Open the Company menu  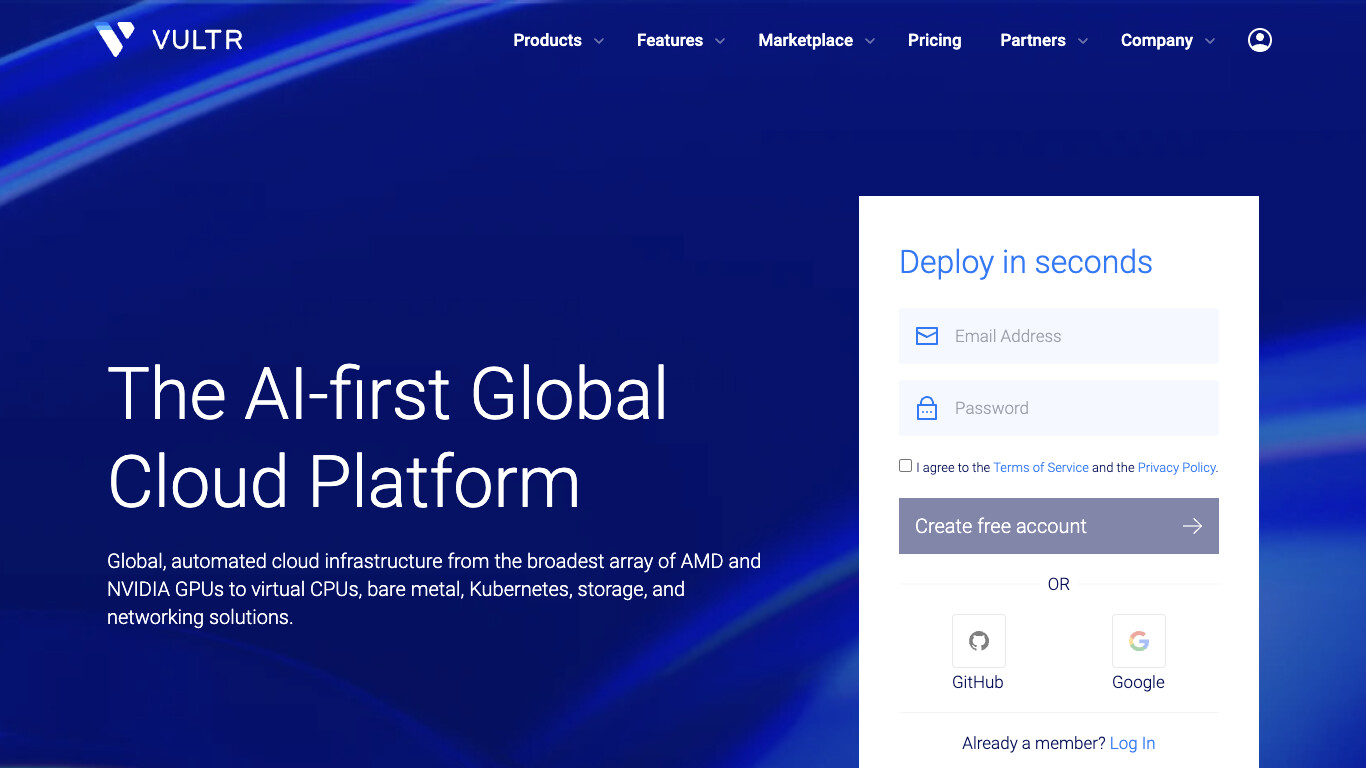click(x=1157, y=40)
